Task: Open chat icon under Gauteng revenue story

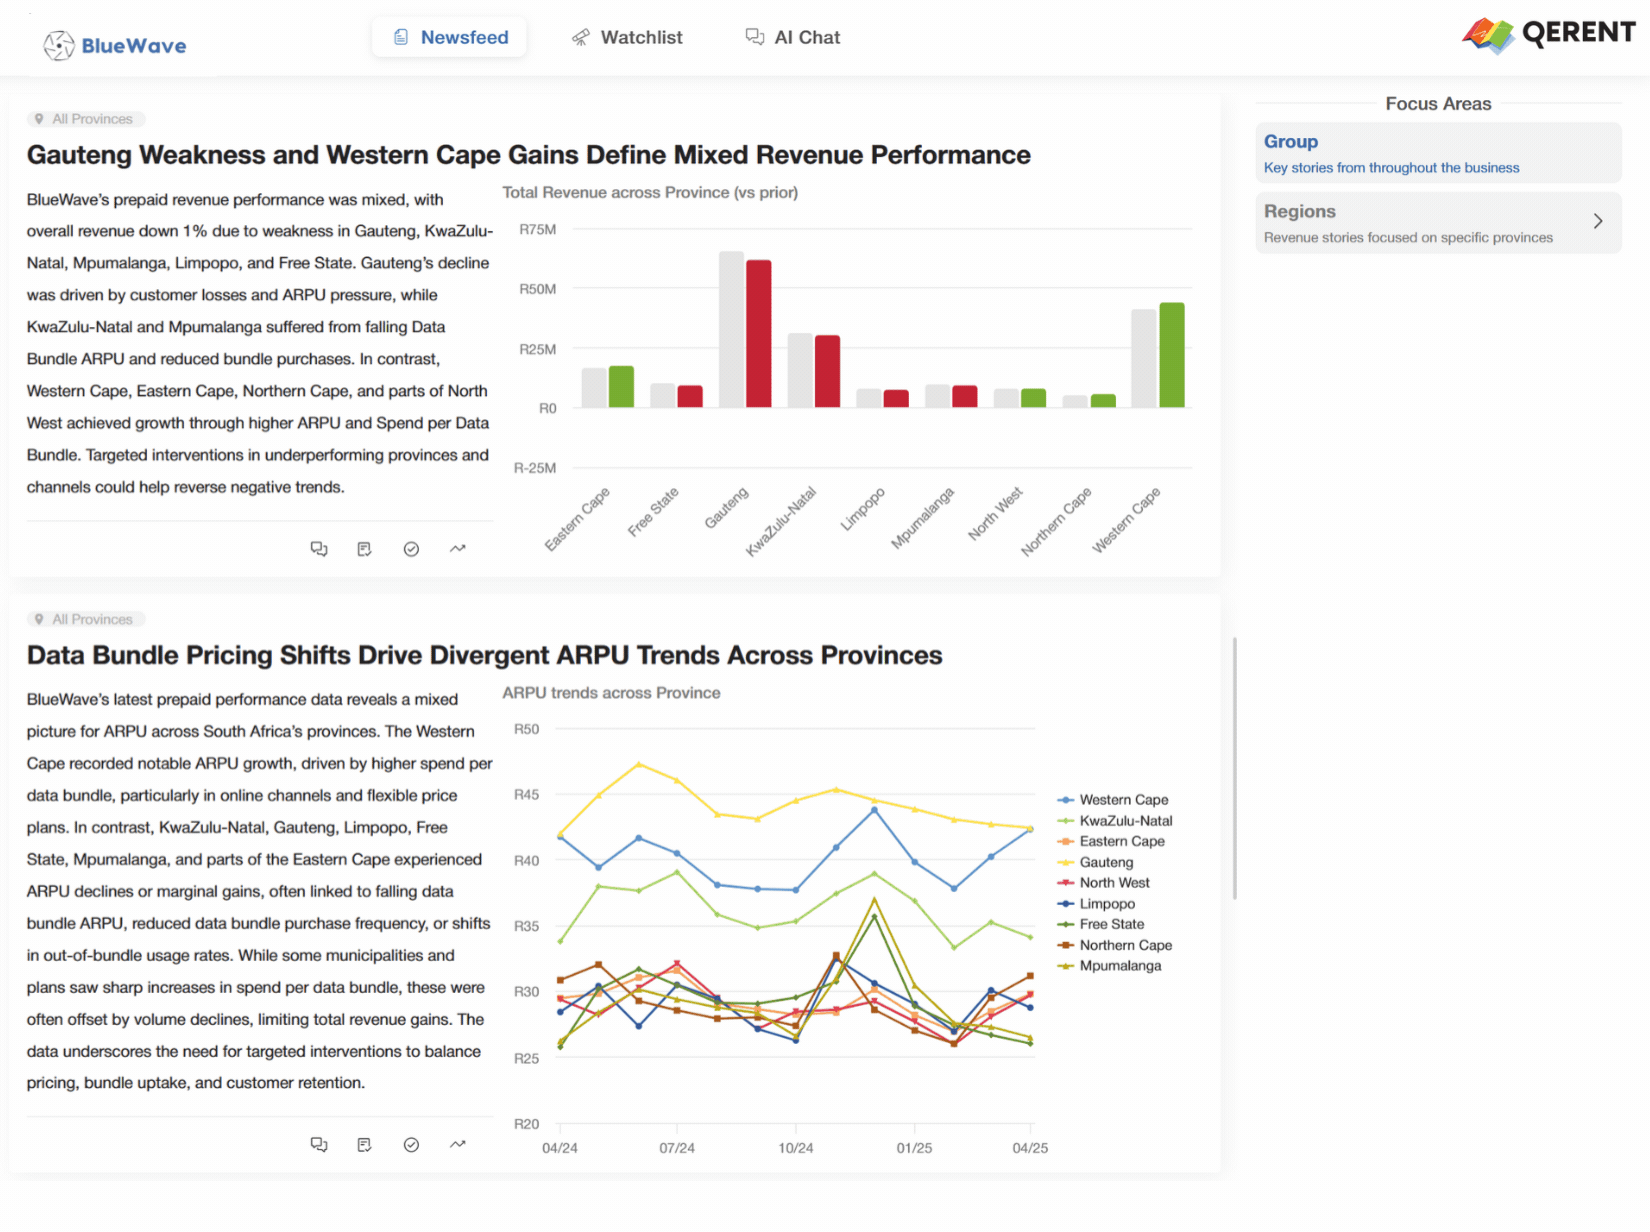Action: [319, 549]
